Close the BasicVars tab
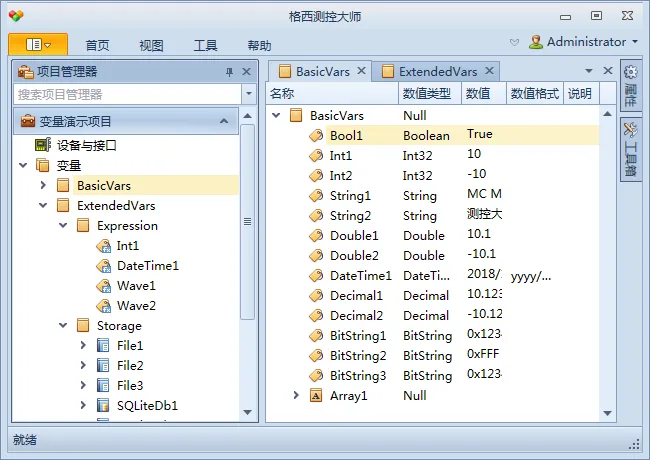650x460 pixels. pos(361,71)
